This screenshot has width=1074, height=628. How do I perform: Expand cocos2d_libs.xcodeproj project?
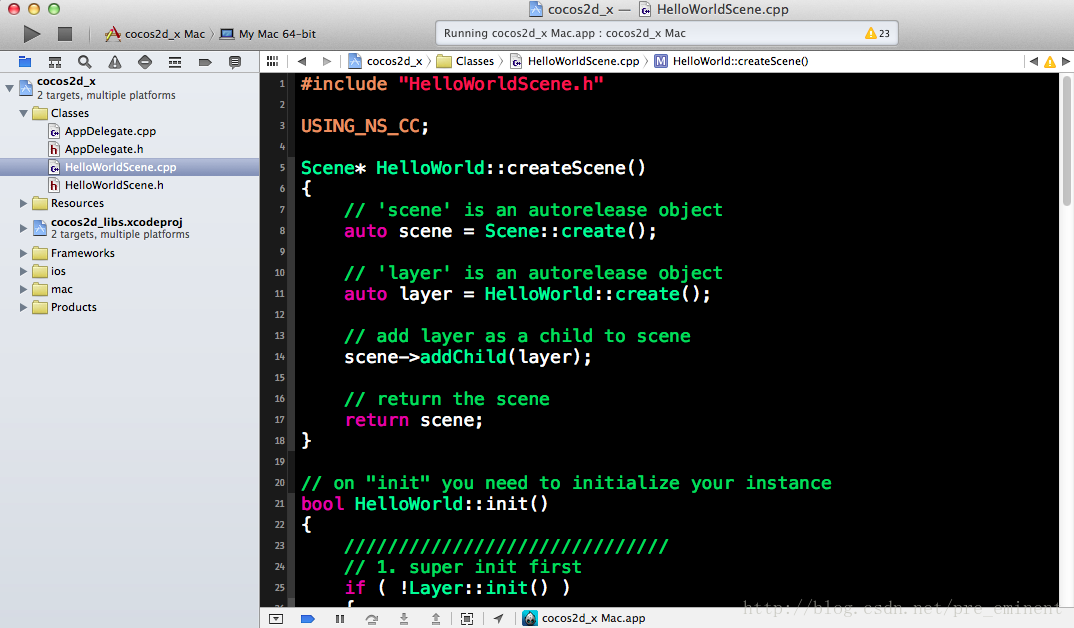point(24,227)
